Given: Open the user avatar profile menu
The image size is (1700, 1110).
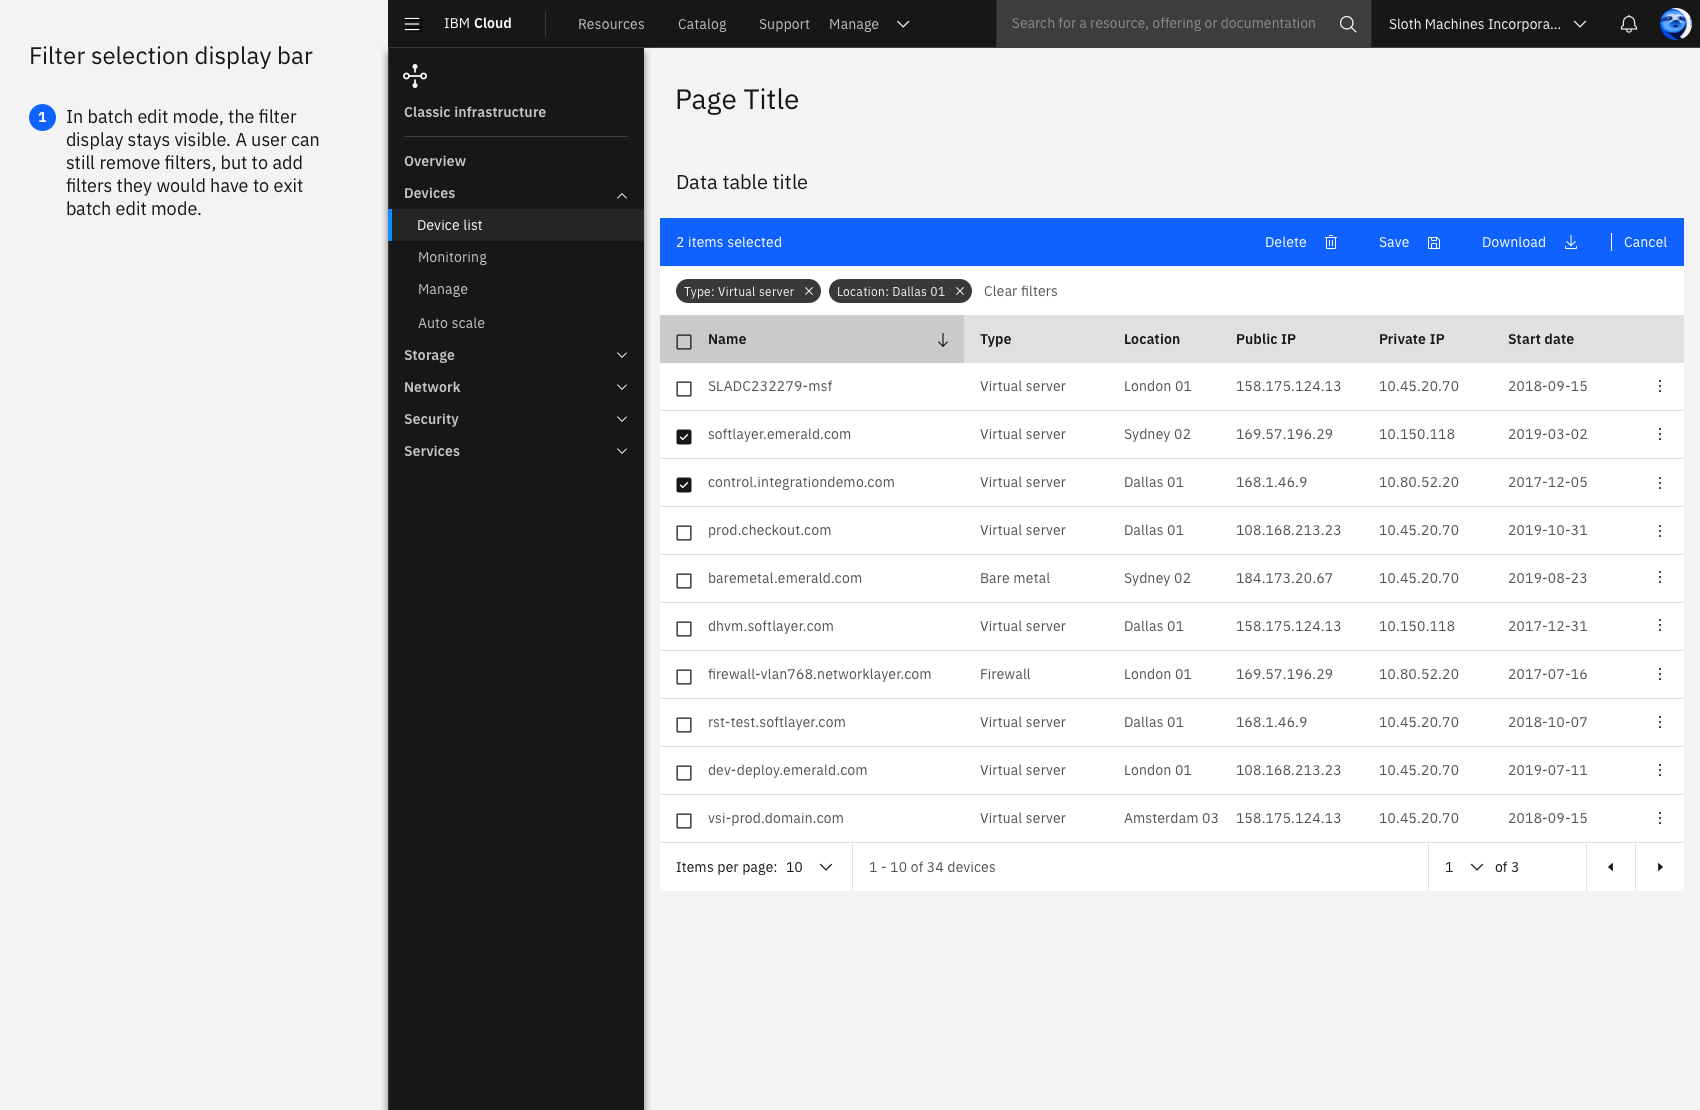Looking at the screenshot, I should [x=1675, y=24].
